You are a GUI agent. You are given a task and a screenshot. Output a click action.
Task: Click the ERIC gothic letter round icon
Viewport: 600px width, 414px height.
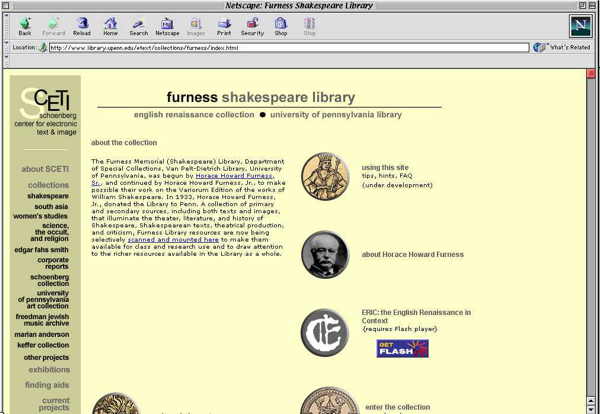pyautogui.click(x=325, y=333)
